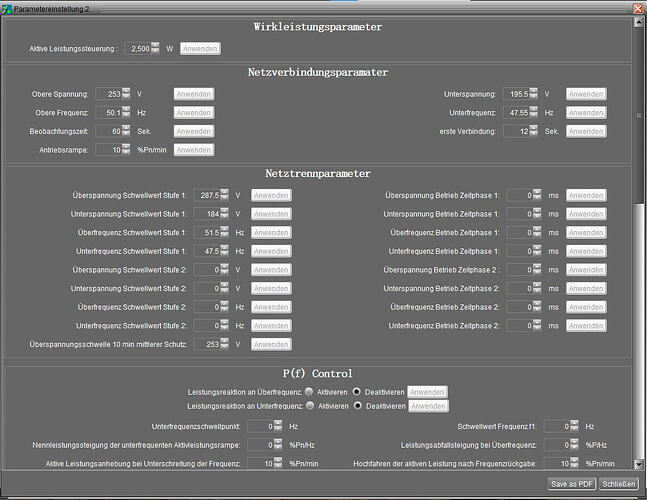Viewport: 647px width, 500px height.
Task: Apply Überfrequenz Schwellwert Stufe 2
Action: click(x=271, y=307)
